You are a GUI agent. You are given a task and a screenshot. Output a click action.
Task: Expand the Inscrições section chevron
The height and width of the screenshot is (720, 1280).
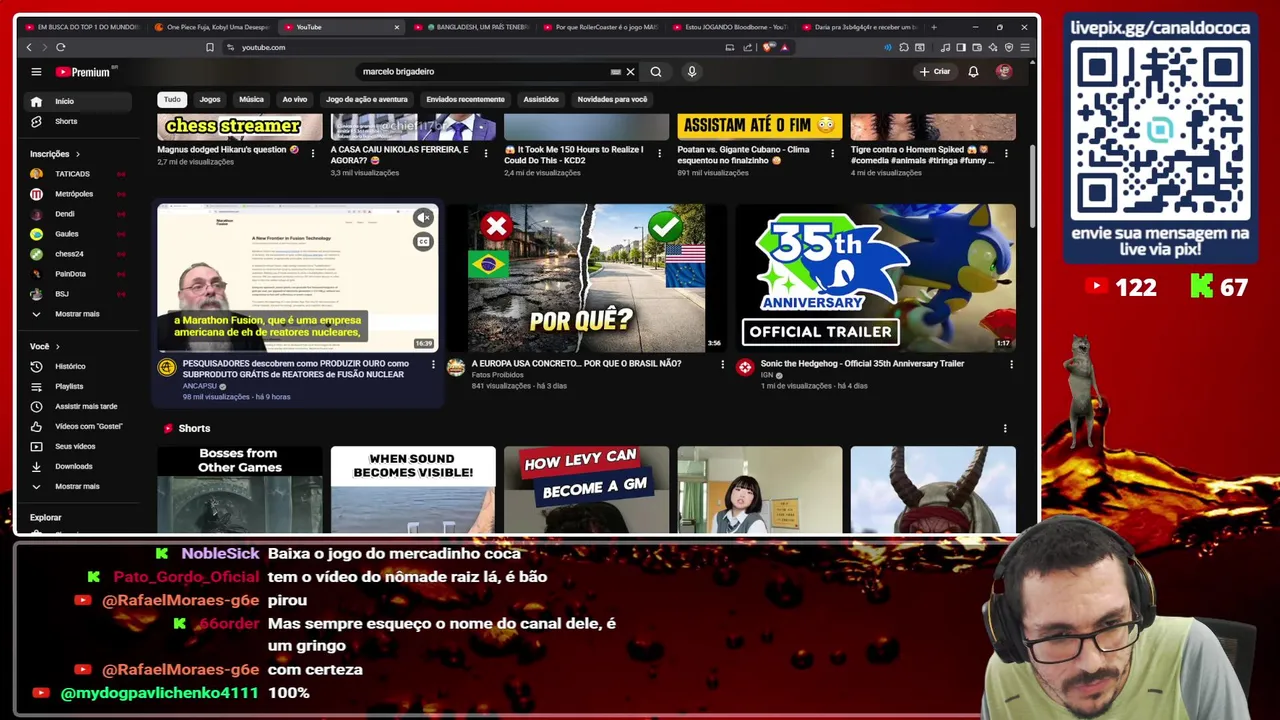tap(77, 154)
